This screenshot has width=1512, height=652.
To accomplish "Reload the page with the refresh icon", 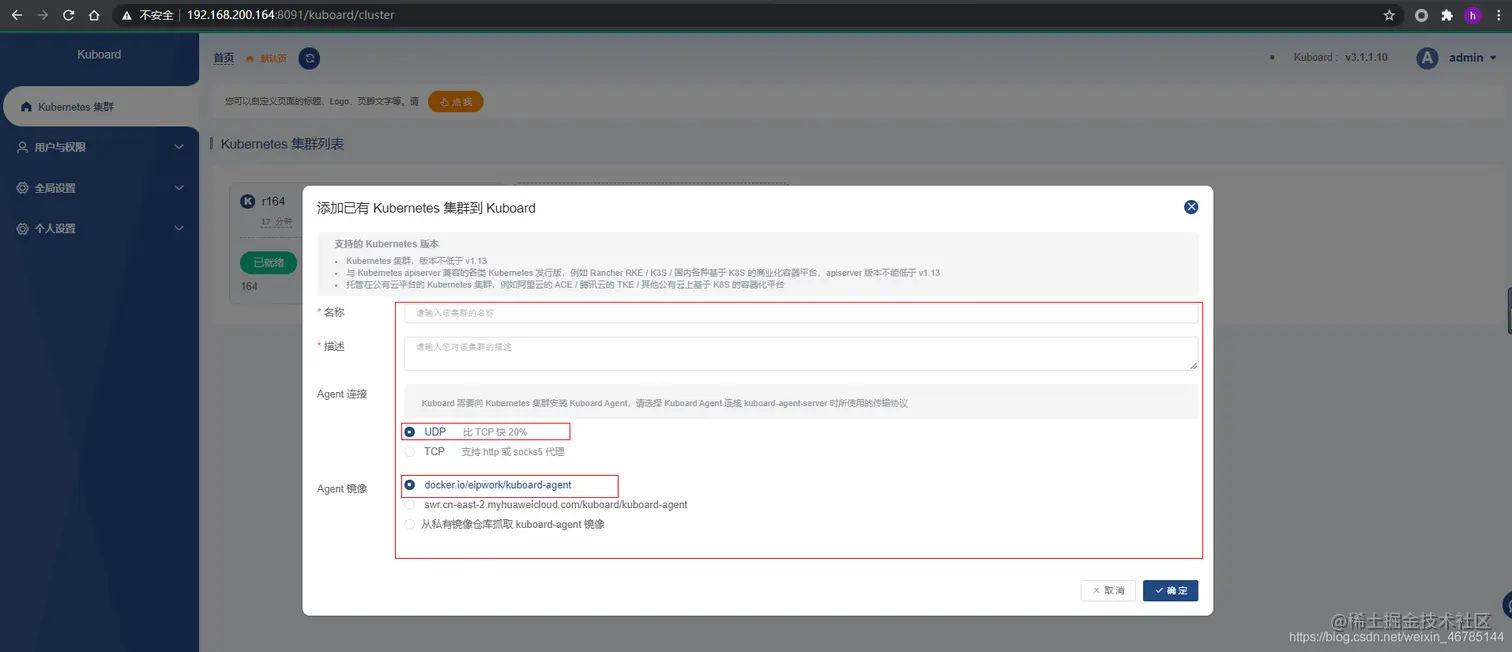I will click(x=68, y=15).
